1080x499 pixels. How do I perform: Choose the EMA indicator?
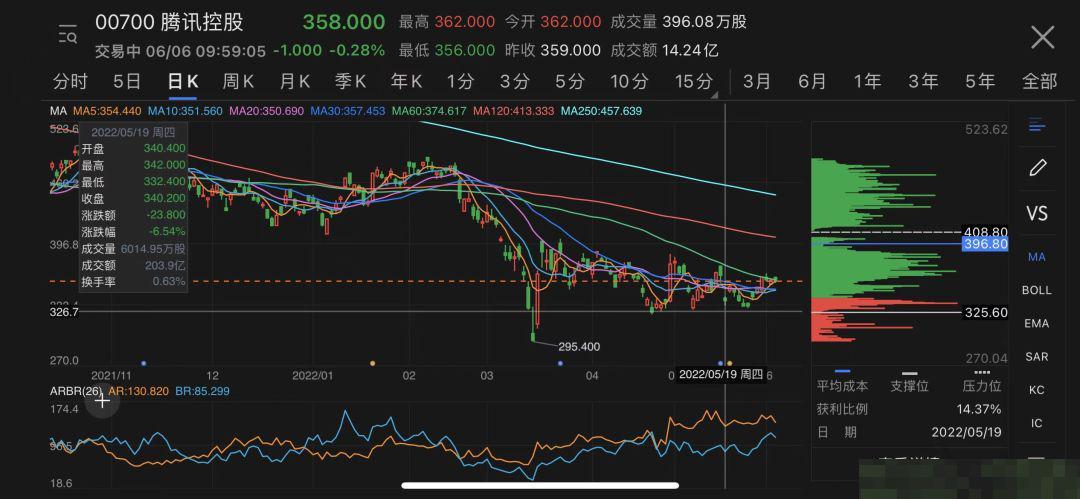click(x=1037, y=323)
